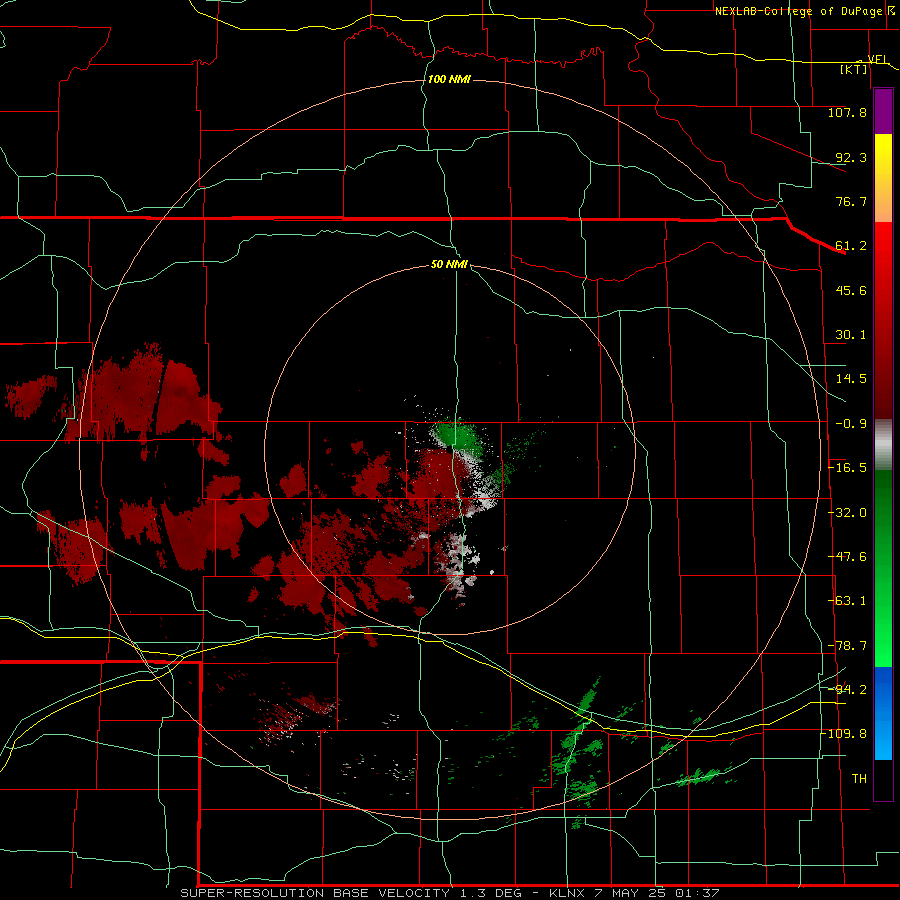Click the Super-Resolution Base Velocity caption
The height and width of the screenshot is (900, 900).
point(449,893)
